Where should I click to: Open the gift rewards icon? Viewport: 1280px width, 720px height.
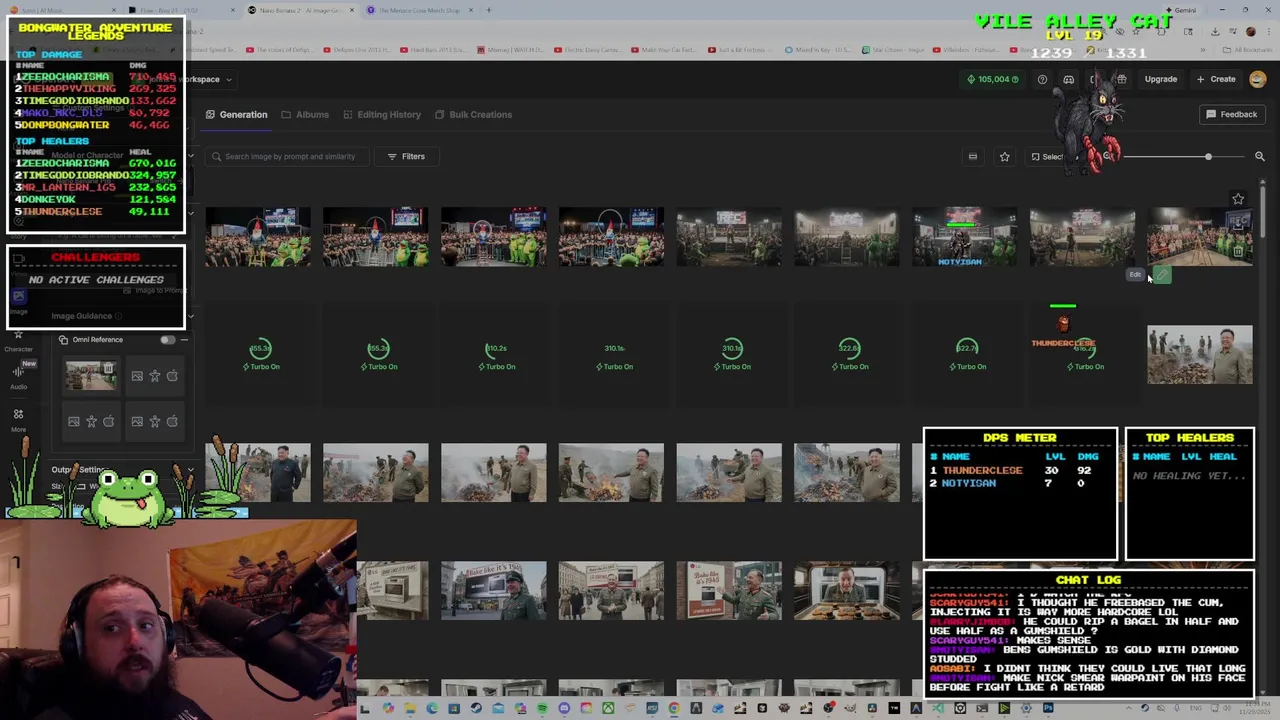click(x=1121, y=79)
